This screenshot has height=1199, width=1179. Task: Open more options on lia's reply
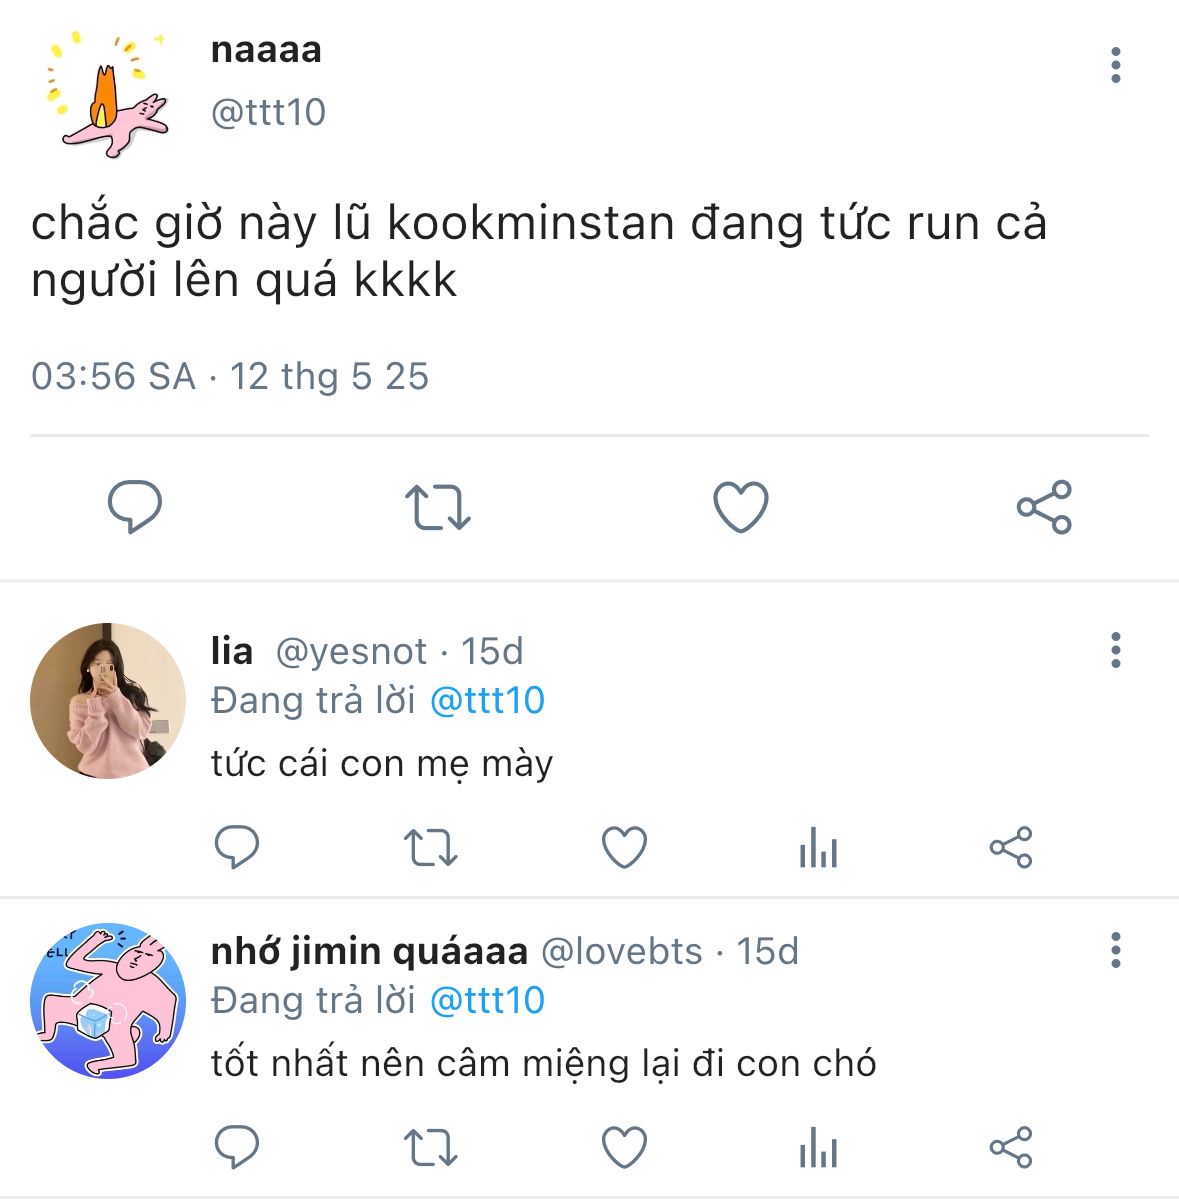click(1116, 651)
